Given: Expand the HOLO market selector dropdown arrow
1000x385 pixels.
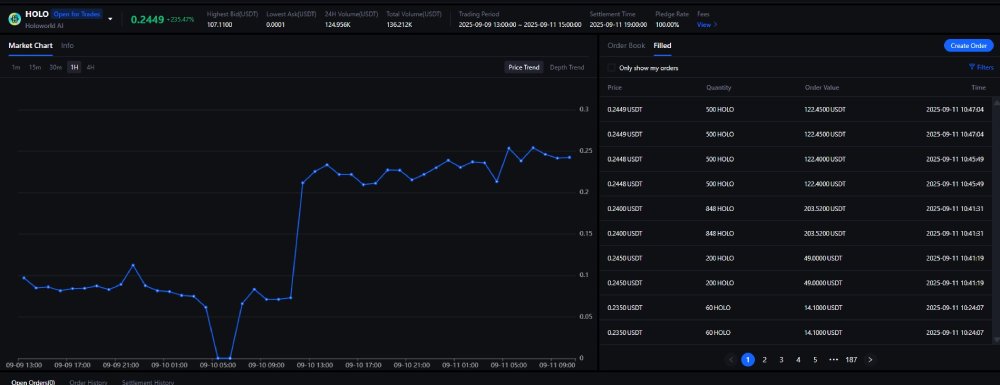Looking at the screenshot, I should tap(110, 19).
